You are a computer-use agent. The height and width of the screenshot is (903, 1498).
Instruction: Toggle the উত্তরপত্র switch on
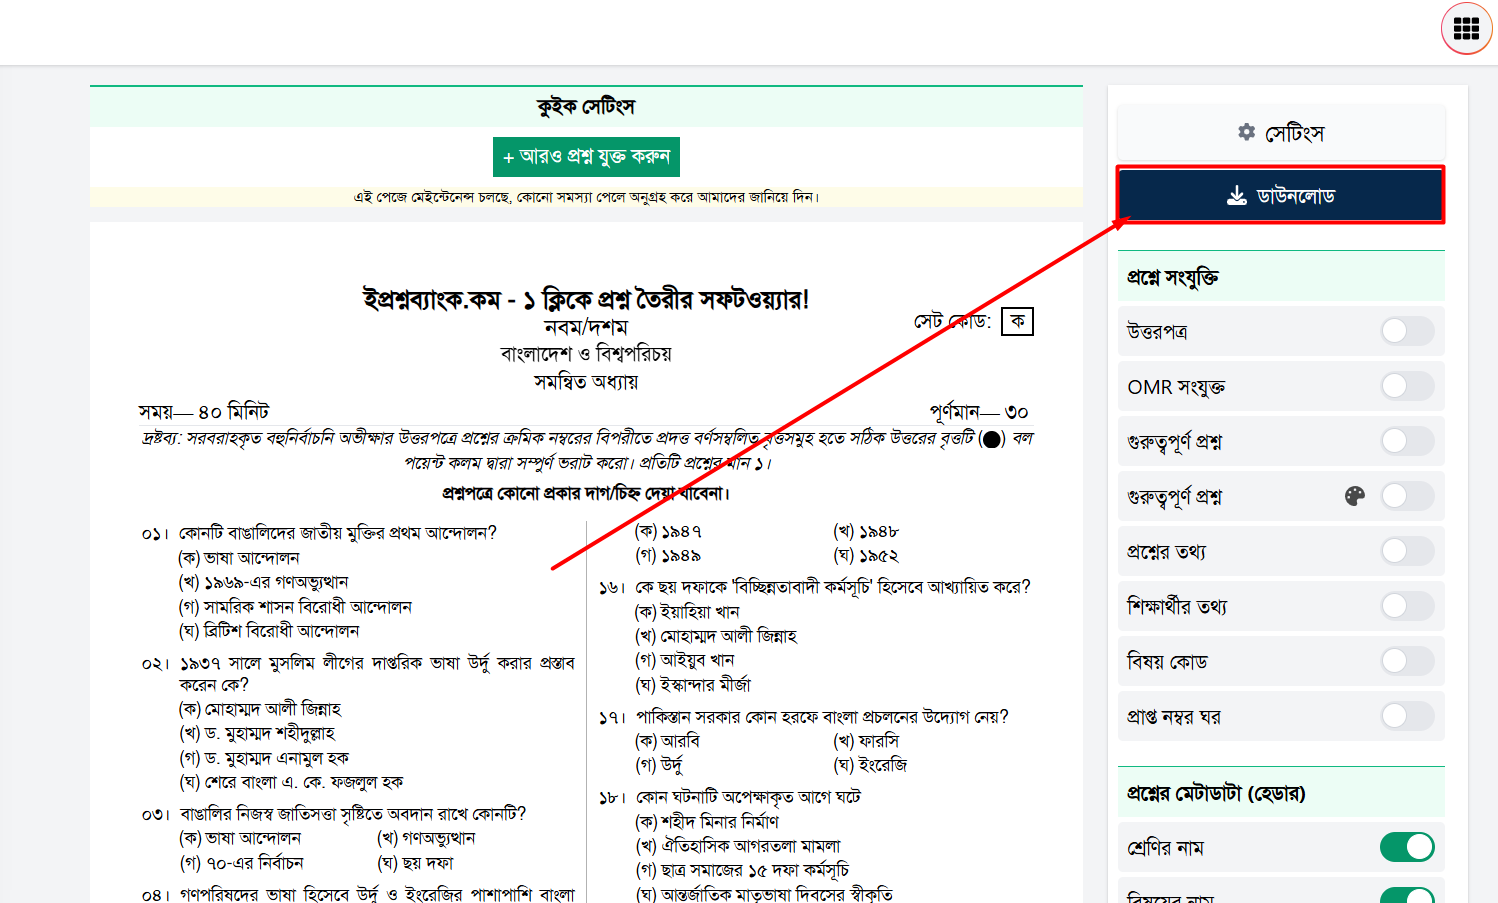pos(1407,331)
